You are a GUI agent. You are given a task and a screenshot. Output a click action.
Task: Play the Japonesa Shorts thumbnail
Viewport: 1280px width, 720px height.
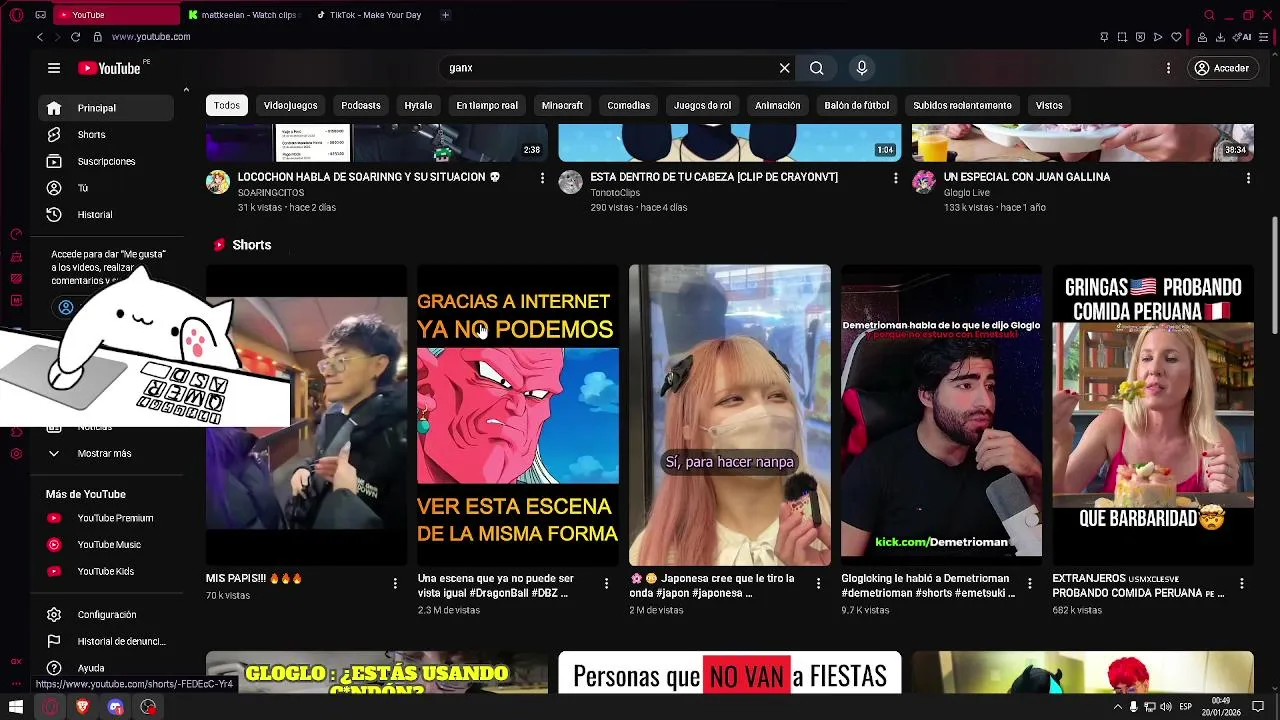click(x=730, y=415)
